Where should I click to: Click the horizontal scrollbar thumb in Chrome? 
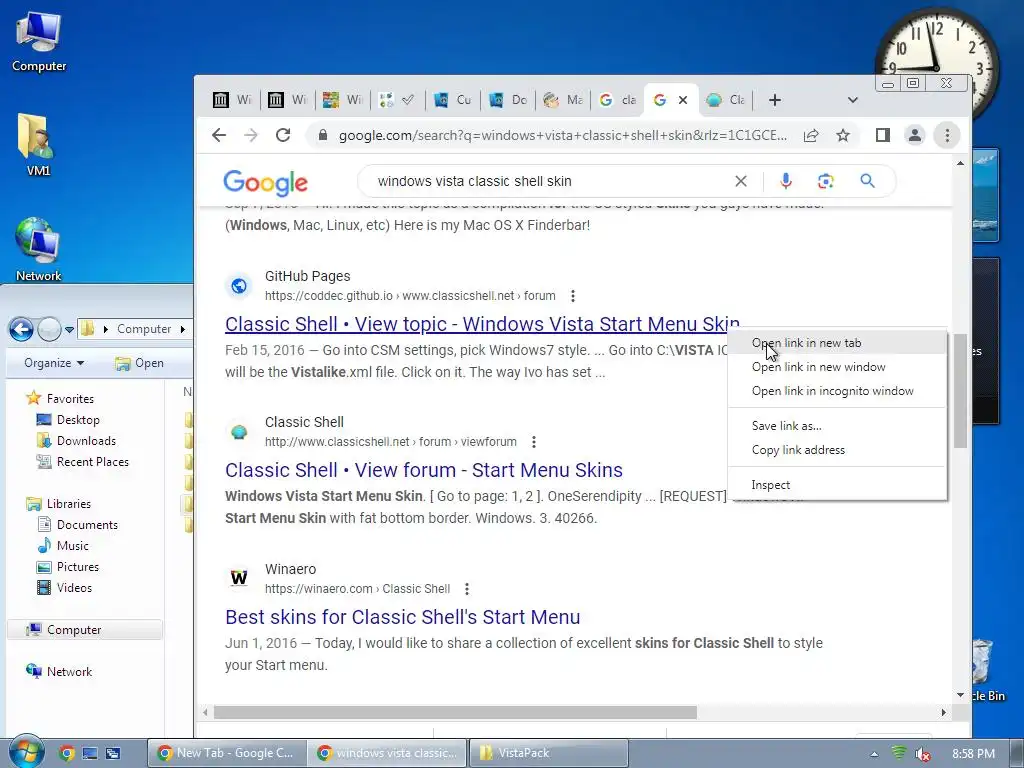point(455,712)
